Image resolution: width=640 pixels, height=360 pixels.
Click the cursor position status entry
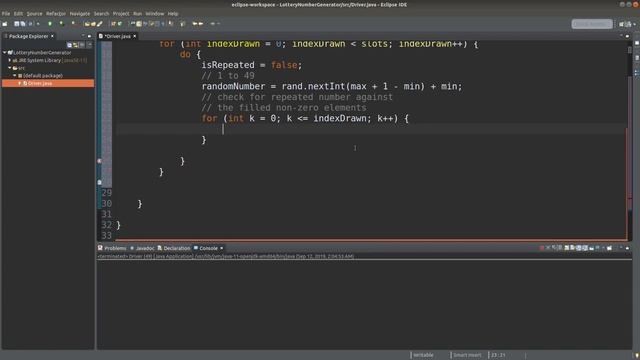[498, 355]
